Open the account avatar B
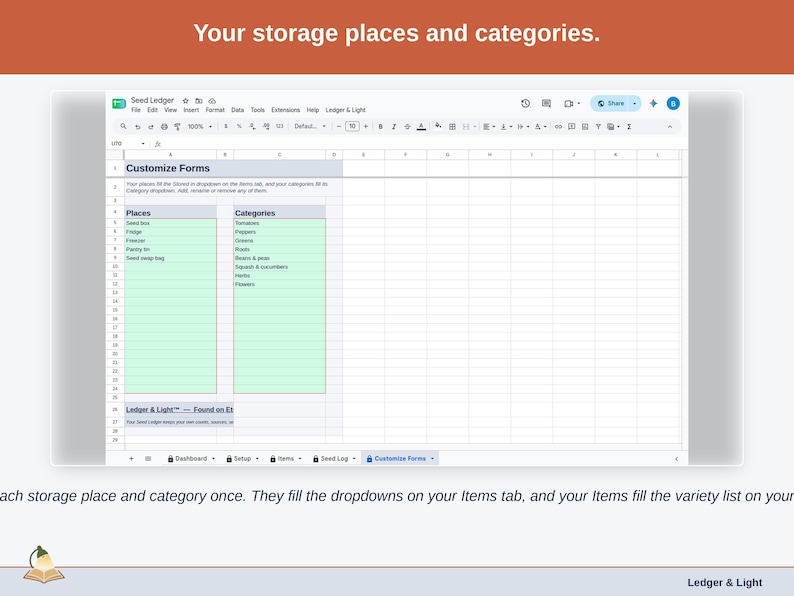This screenshot has width=794, height=596. tap(673, 103)
